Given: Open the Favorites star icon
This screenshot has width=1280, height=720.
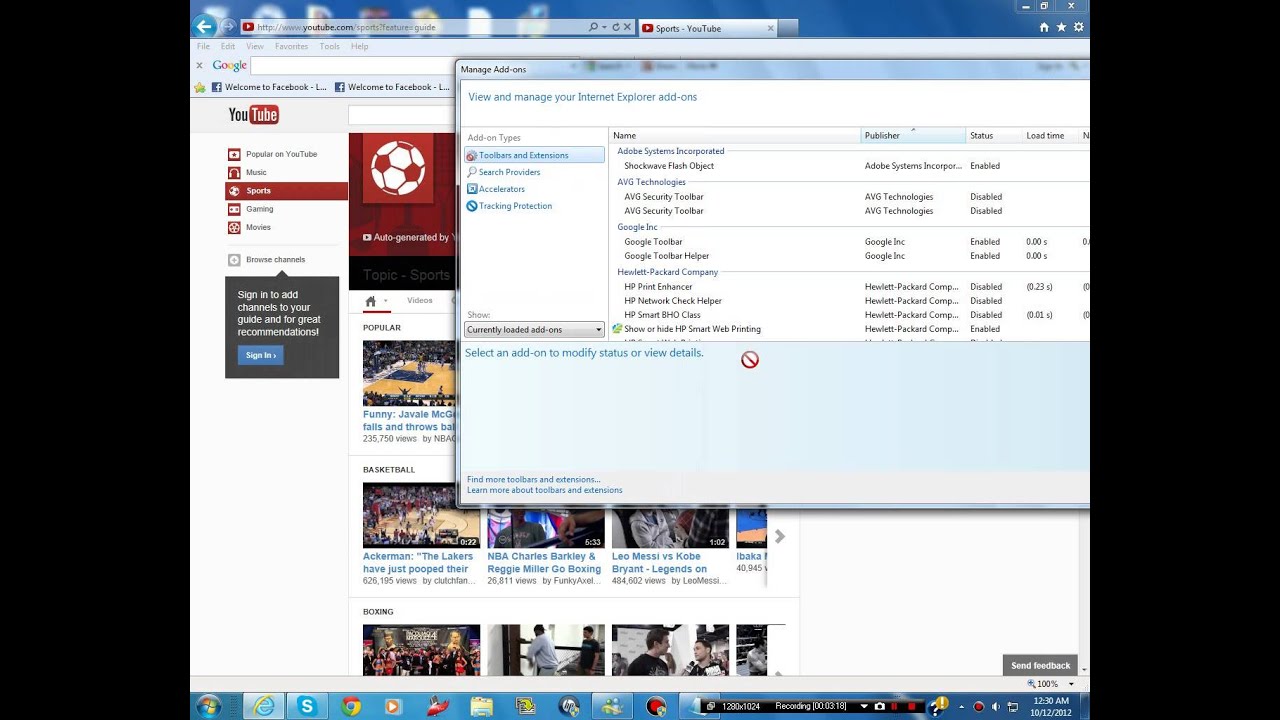Looking at the screenshot, I should click(x=1061, y=27).
